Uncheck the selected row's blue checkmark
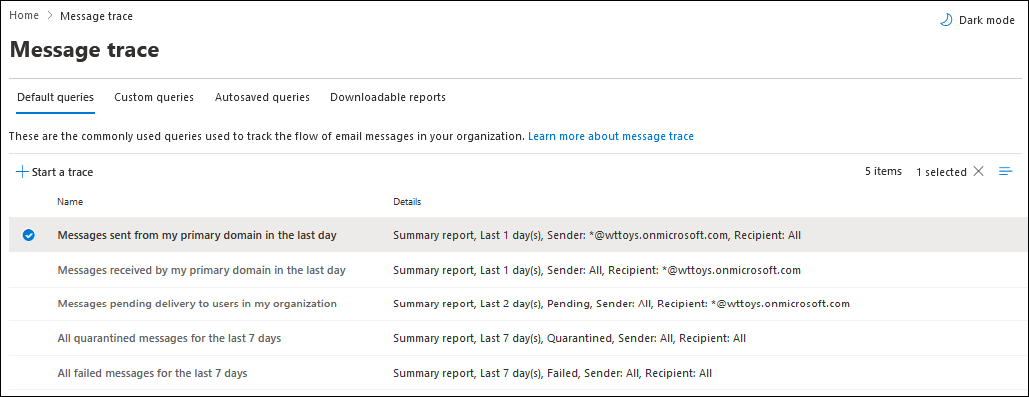1029x397 pixels. pos(28,235)
